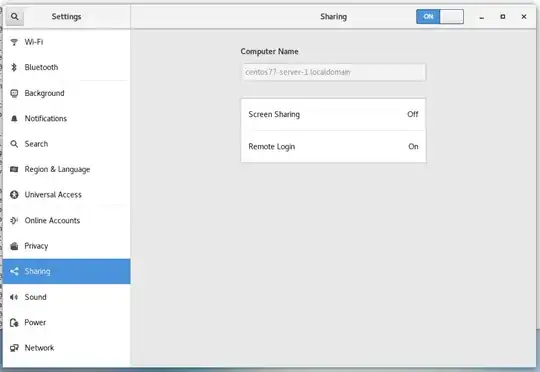Click the Sound speaker icon
The image size is (540, 372).
click(x=14, y=297)
